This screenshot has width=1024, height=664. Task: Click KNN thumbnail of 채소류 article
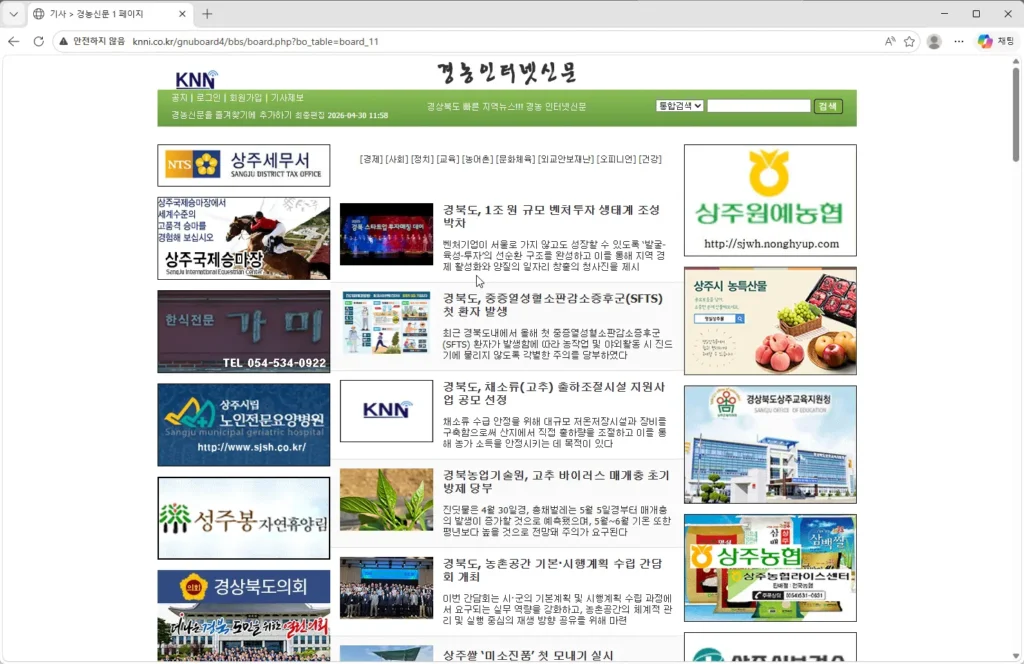pos(386,411)
